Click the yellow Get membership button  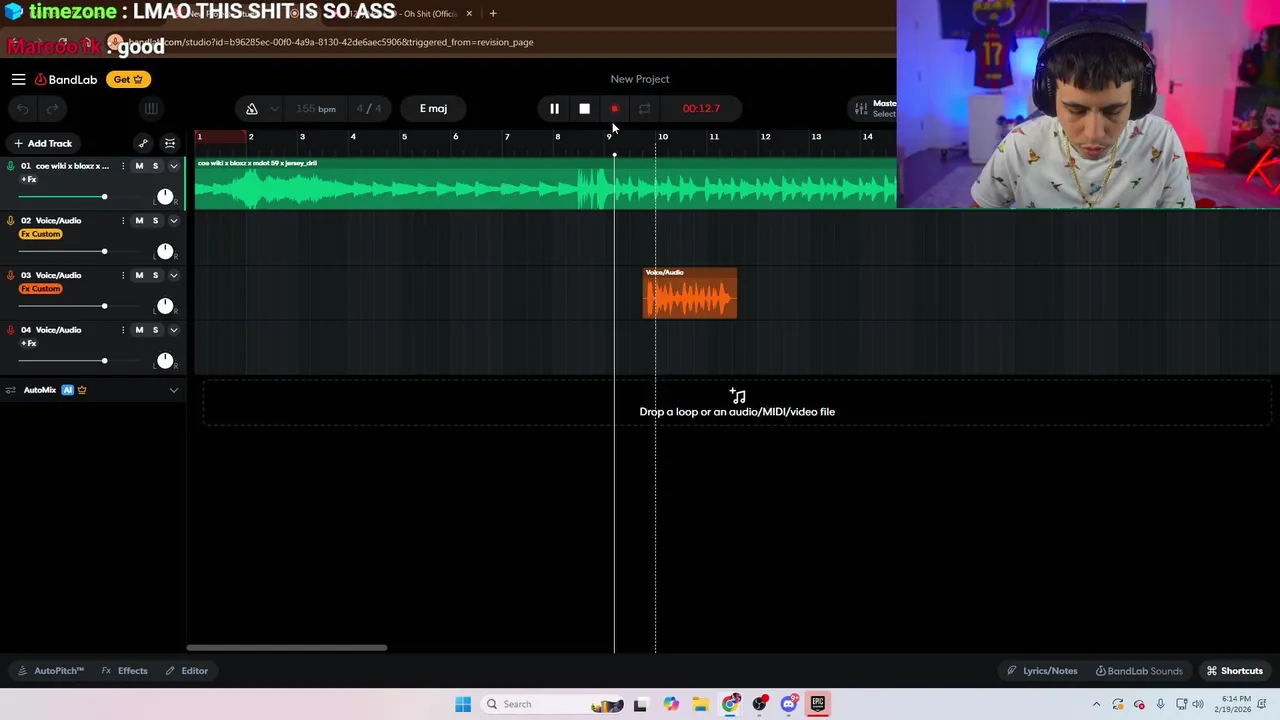coord(127,79)
